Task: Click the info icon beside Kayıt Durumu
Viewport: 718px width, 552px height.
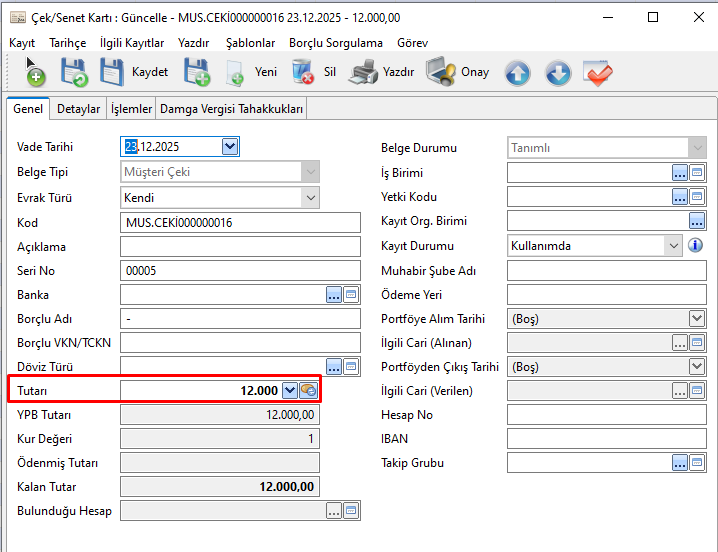Action: 696,245
